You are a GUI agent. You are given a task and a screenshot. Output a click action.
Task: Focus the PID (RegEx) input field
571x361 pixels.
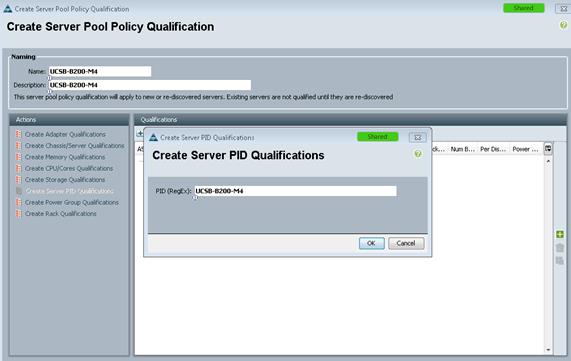(295, 191)
